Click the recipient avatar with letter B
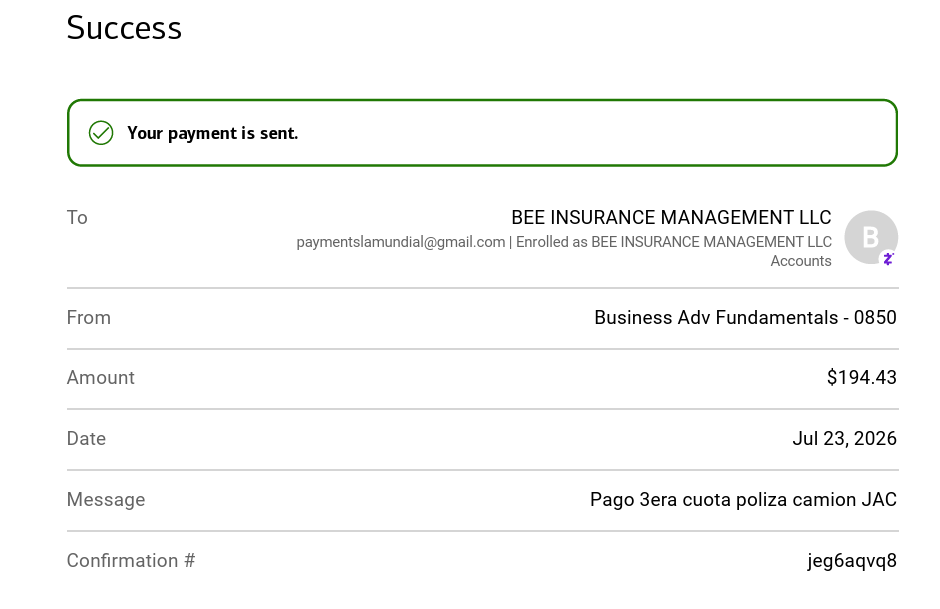The image size is (940, 609). (871, 237)
